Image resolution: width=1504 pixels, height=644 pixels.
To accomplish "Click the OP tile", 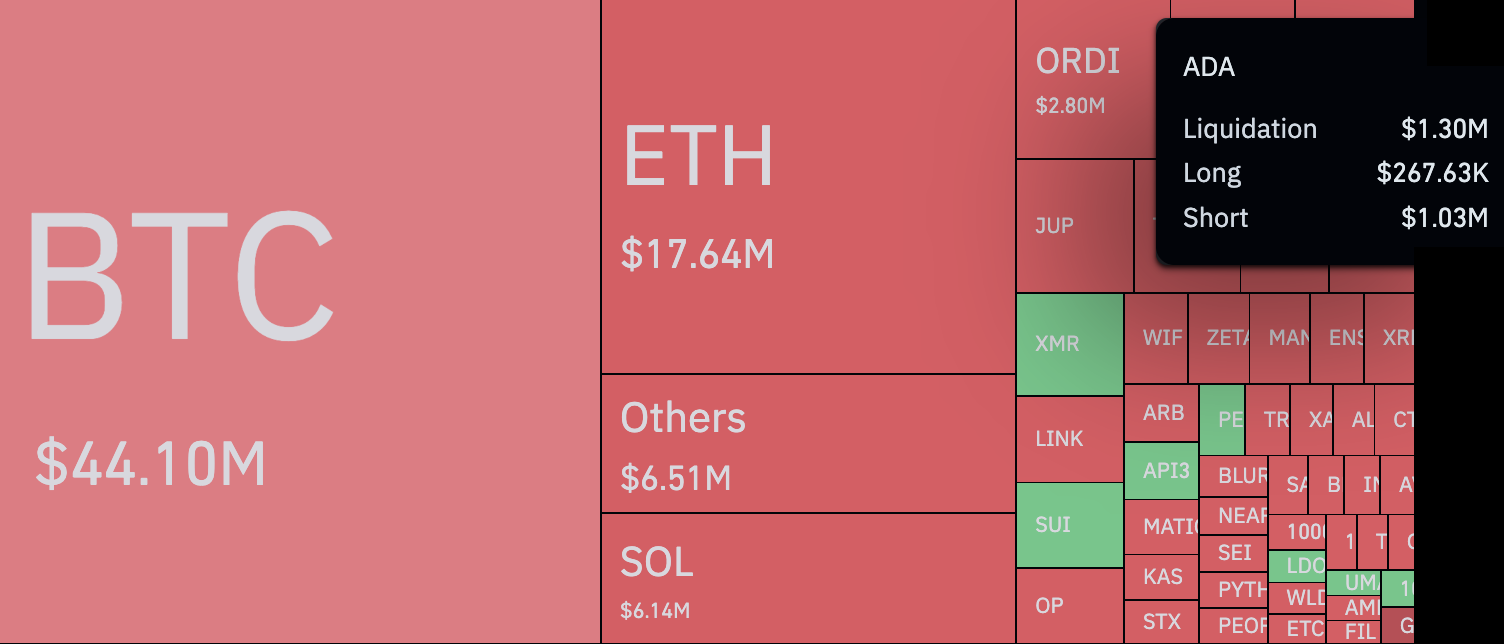I will coord(1069,605).
